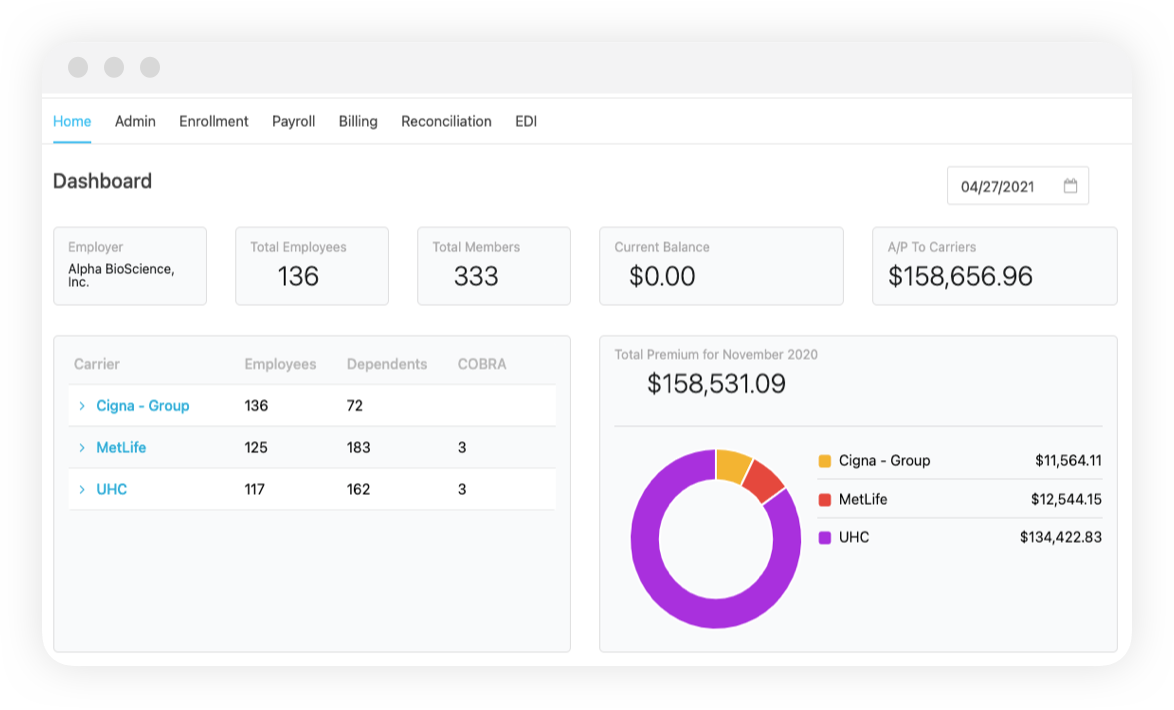Open the Enrollment tab
The image size is (1174, 710).
(213, 121)
